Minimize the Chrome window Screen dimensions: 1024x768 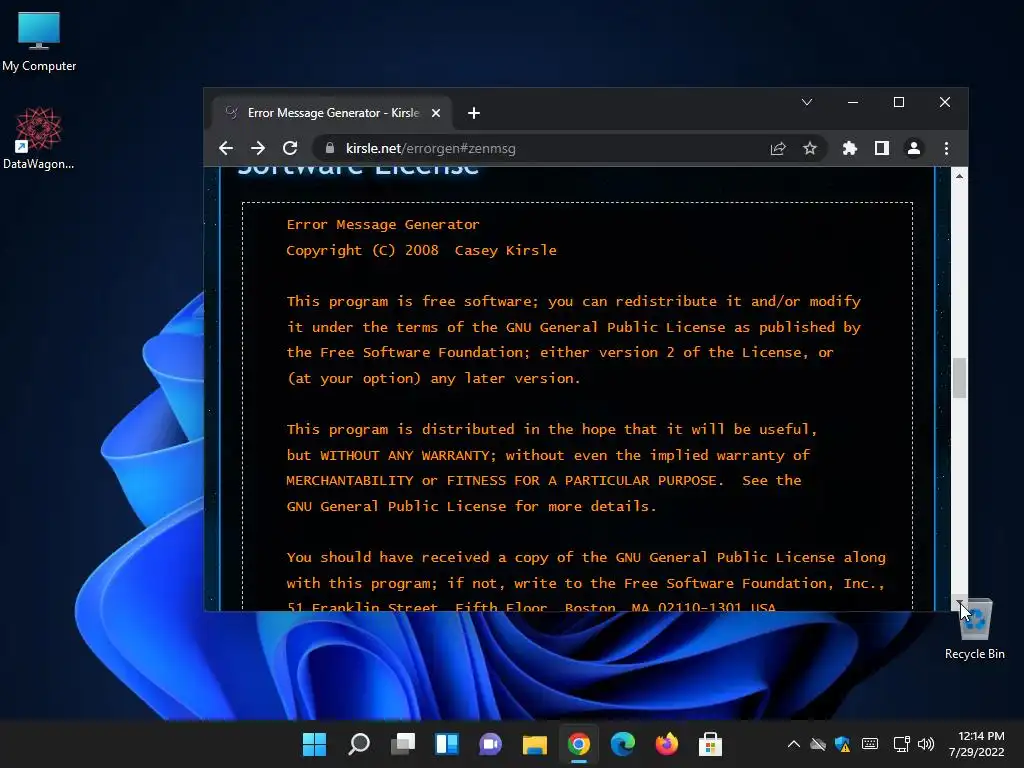click(853, 103)
